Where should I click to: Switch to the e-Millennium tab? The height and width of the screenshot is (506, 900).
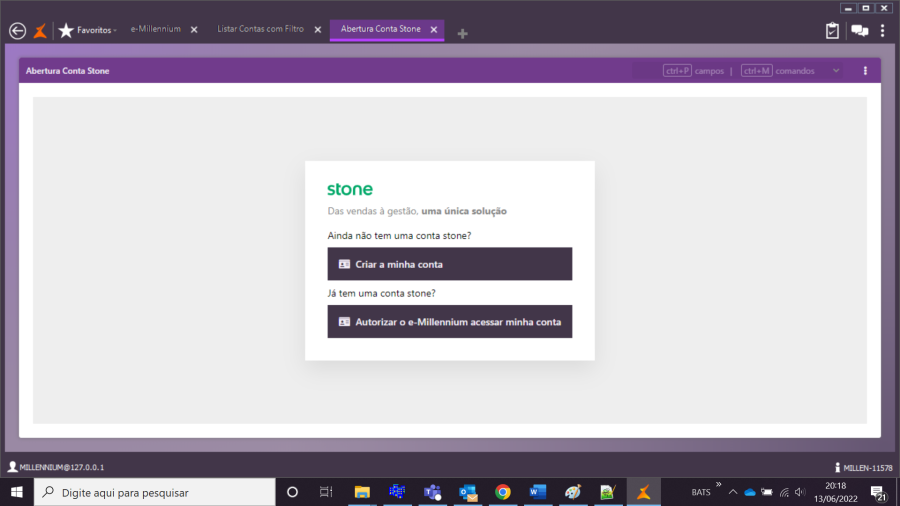click(x=156, y=29)
